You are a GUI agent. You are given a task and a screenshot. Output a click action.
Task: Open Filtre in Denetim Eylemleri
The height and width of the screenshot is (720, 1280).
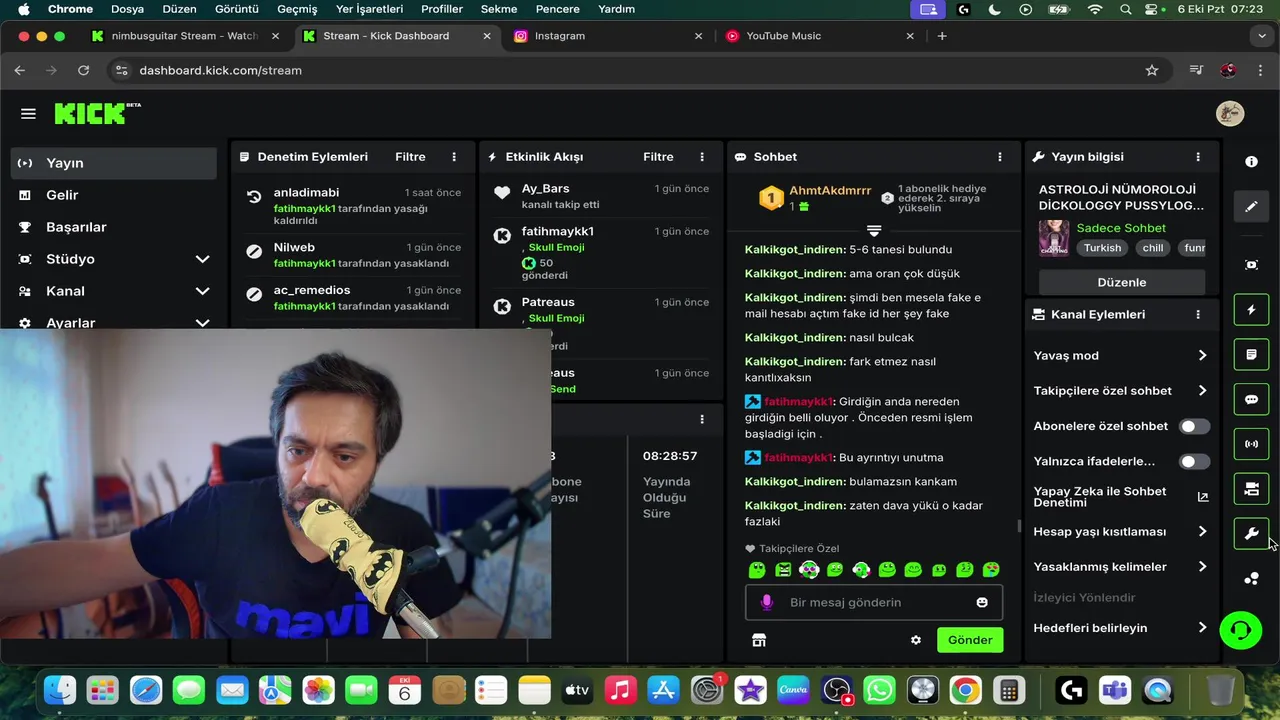point(410,157)
